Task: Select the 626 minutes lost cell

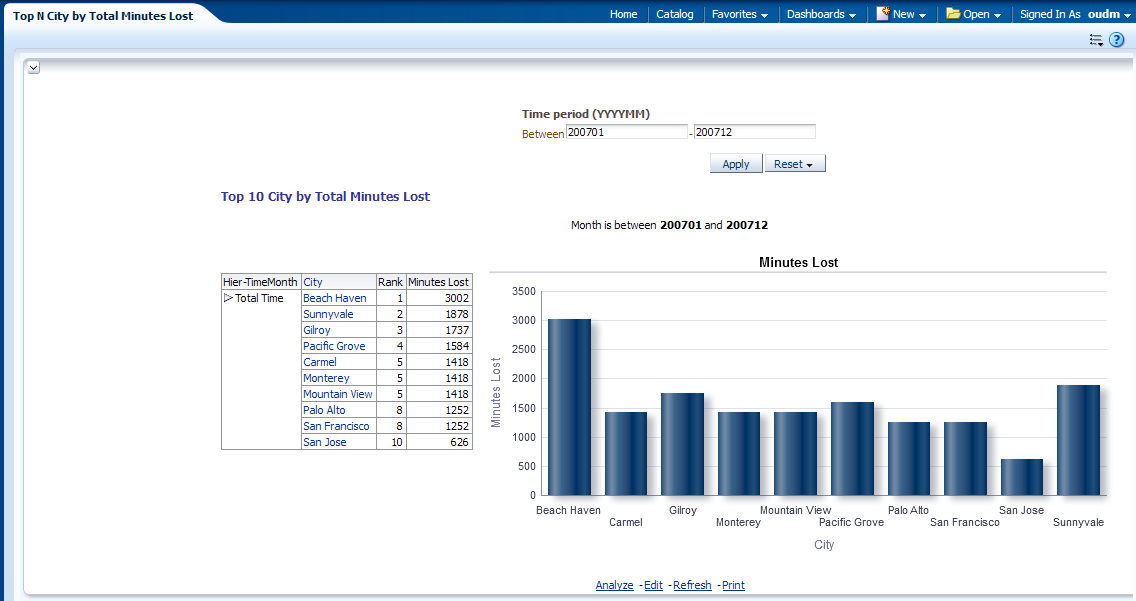Action: [x=439, y=441]
